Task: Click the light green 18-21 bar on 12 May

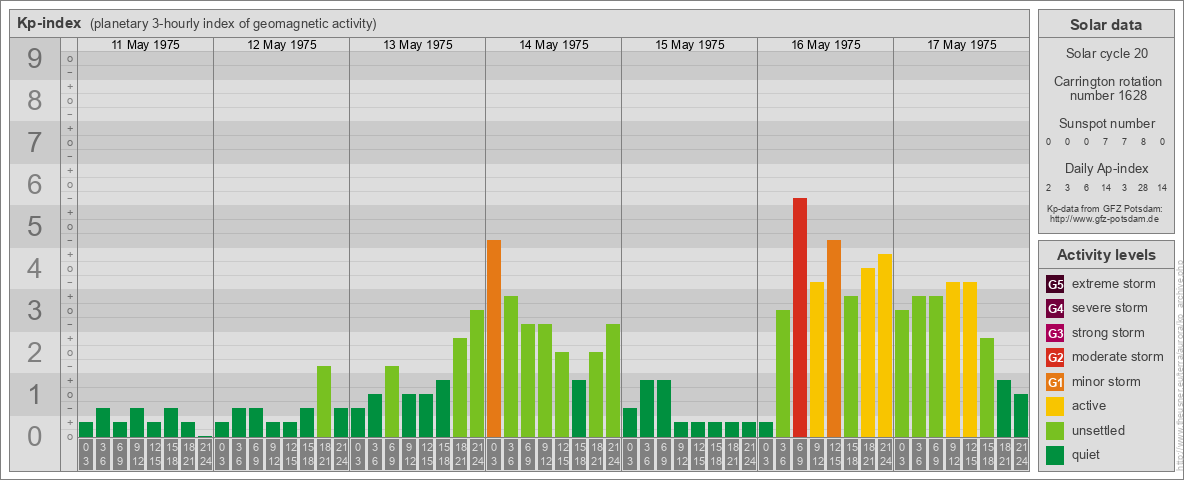Action: [x=324, y=402]
